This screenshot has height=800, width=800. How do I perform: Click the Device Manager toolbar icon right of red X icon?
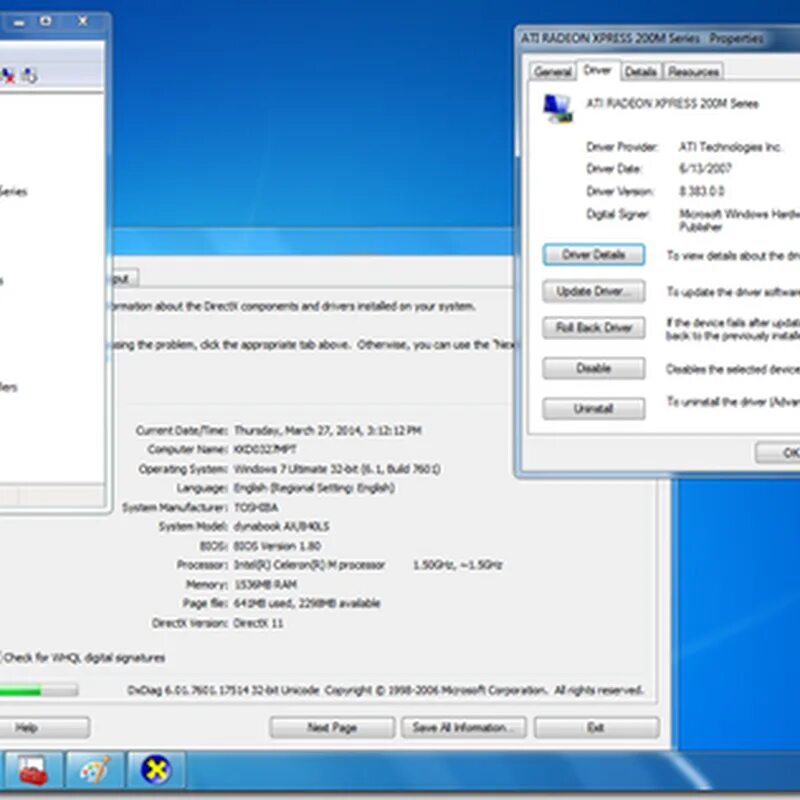29,76
